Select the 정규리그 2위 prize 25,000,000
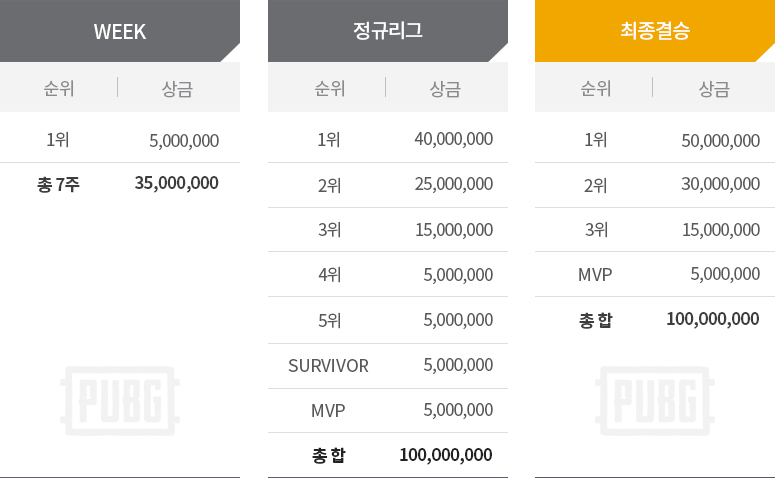The height and width of the screenshot is (478, 775). (x=453, y=184)
